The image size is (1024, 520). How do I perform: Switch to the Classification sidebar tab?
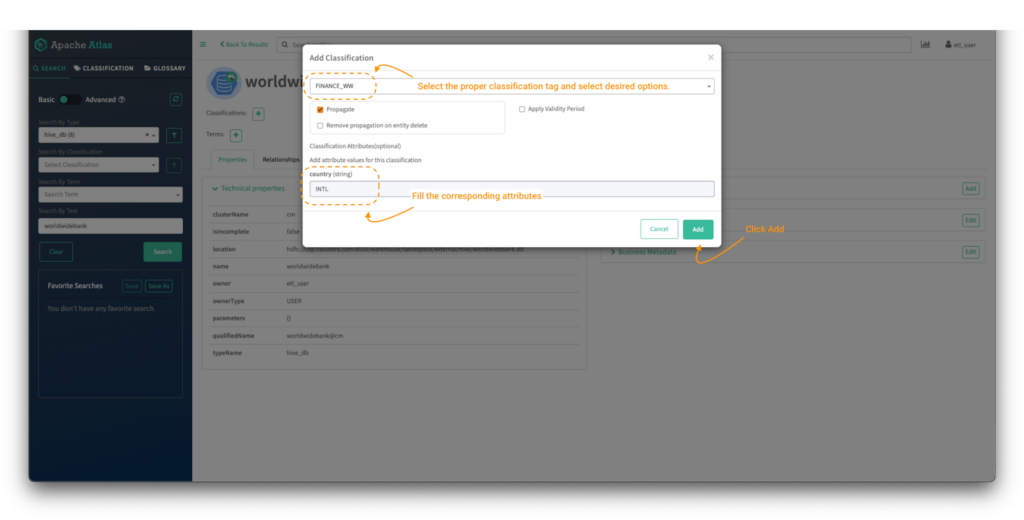104,69
